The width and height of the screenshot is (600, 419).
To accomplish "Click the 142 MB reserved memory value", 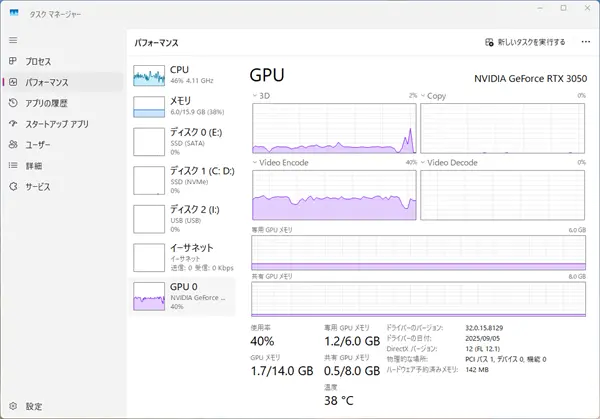I will (x=477, y=370).
